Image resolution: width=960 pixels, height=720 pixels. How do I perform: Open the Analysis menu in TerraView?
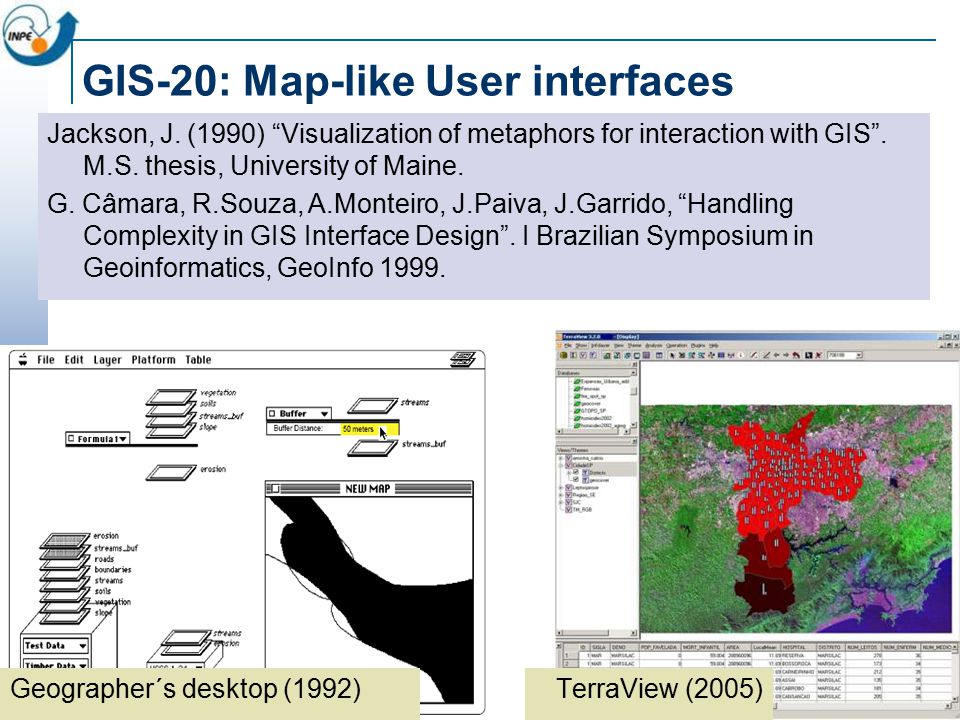(x=654, y=345)
